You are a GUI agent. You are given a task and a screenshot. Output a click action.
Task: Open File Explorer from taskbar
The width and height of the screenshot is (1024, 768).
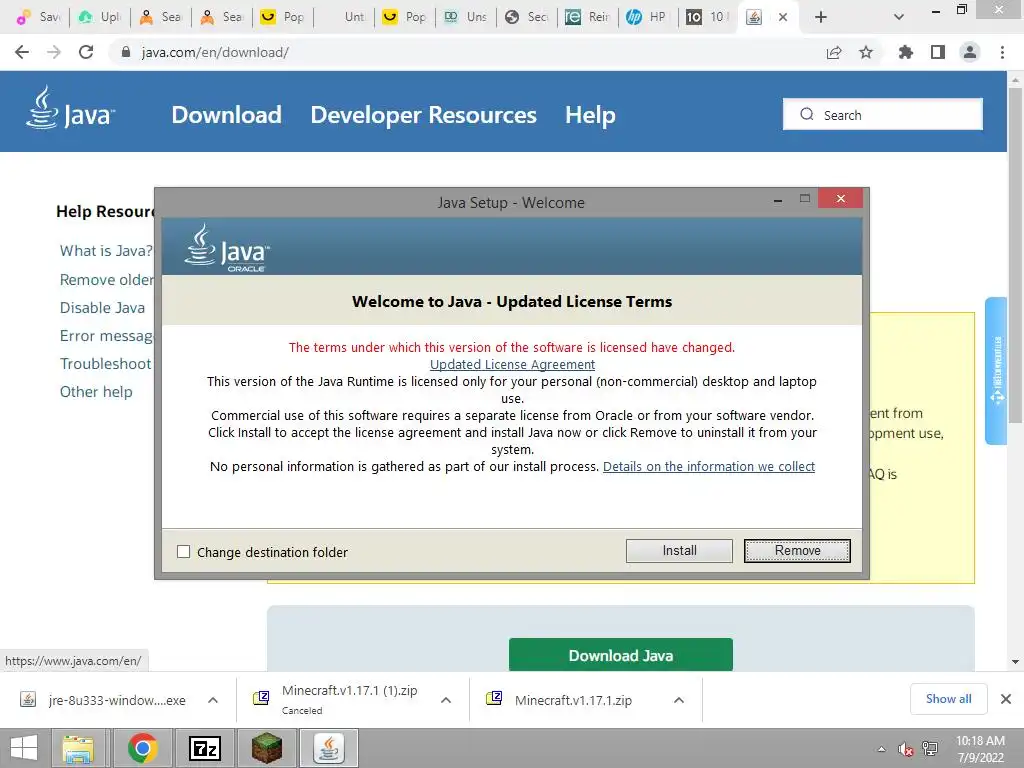click(78, 748)
